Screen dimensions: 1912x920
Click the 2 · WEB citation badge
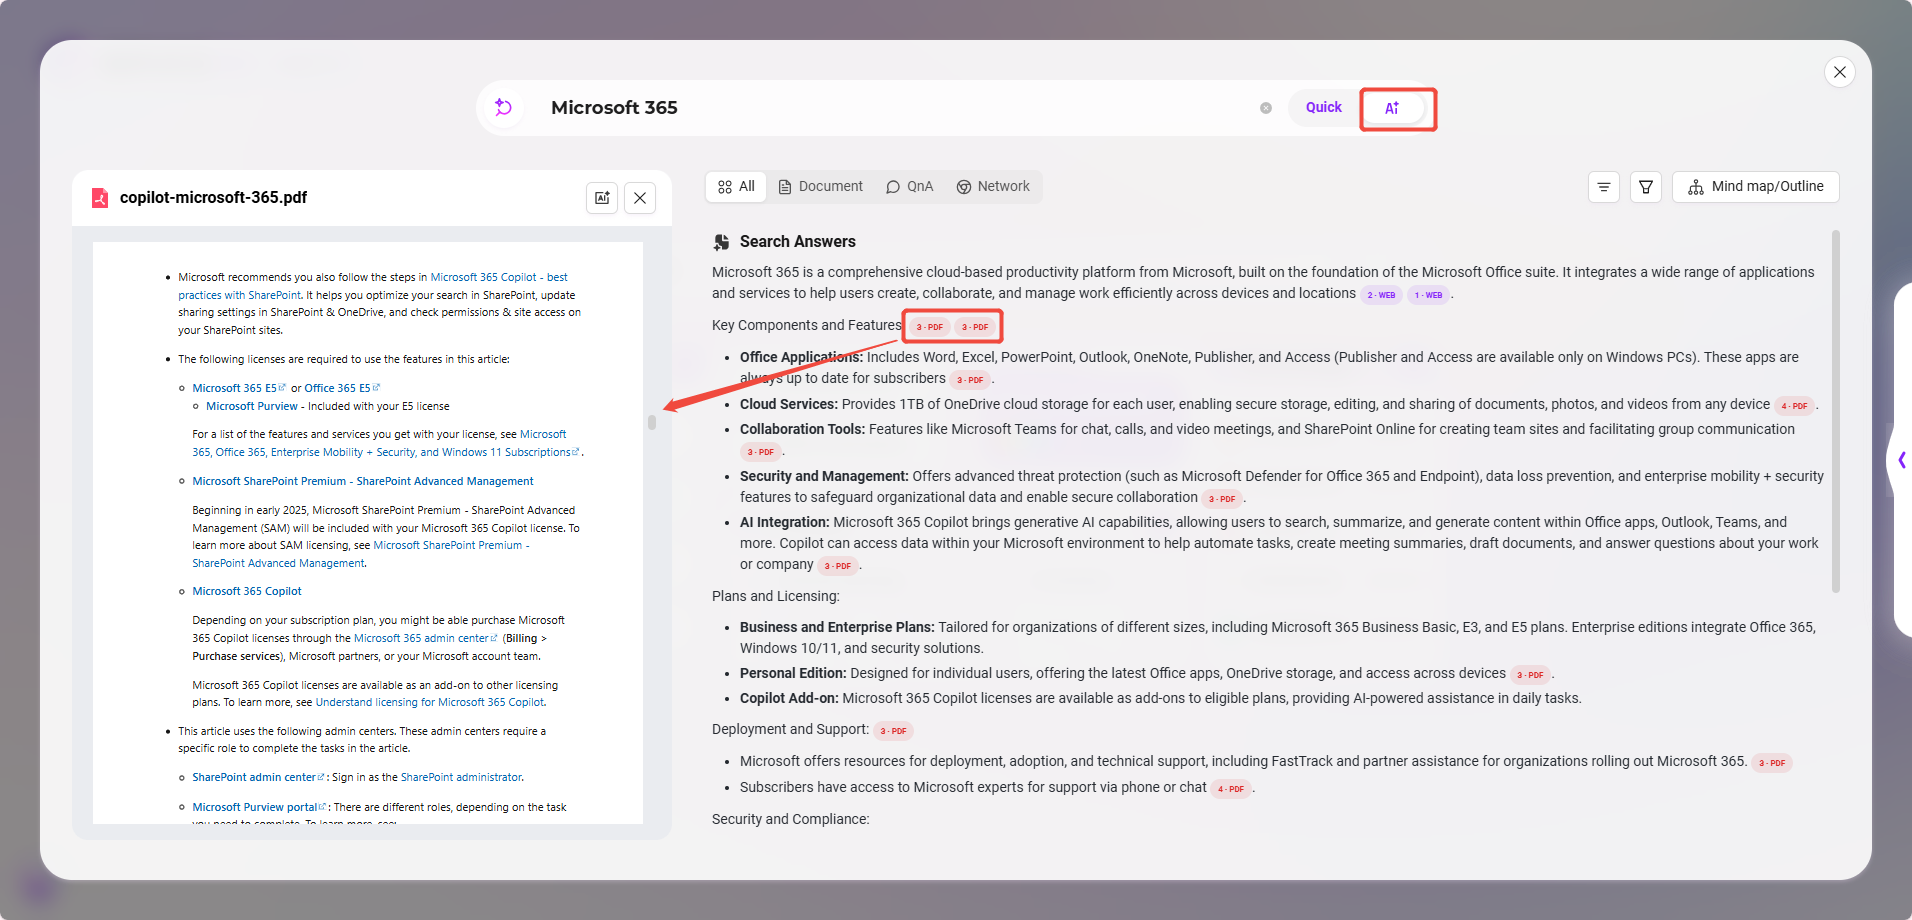[x=1381, y=295]
